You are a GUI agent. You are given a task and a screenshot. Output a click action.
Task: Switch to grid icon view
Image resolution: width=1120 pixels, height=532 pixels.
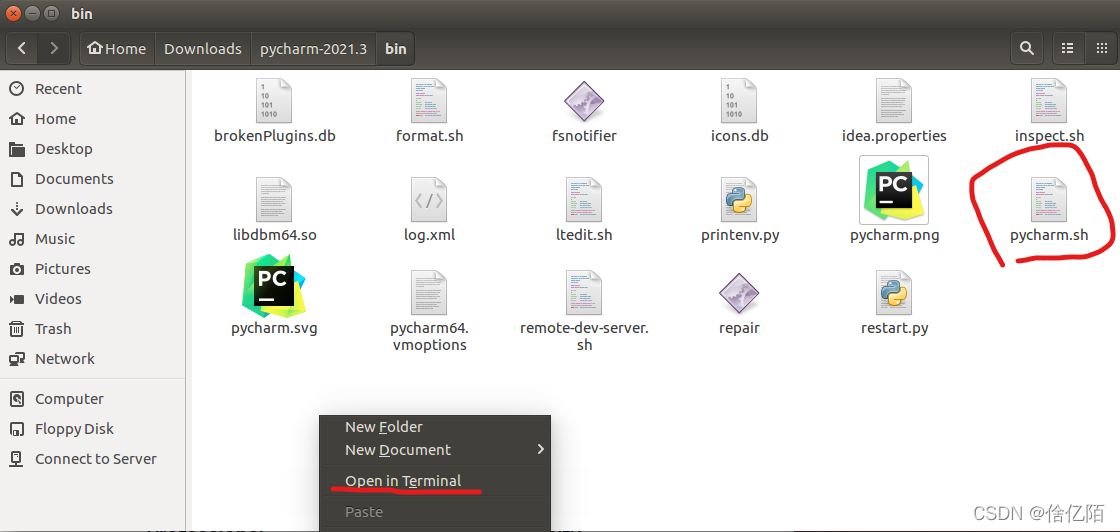point(1101,49)
